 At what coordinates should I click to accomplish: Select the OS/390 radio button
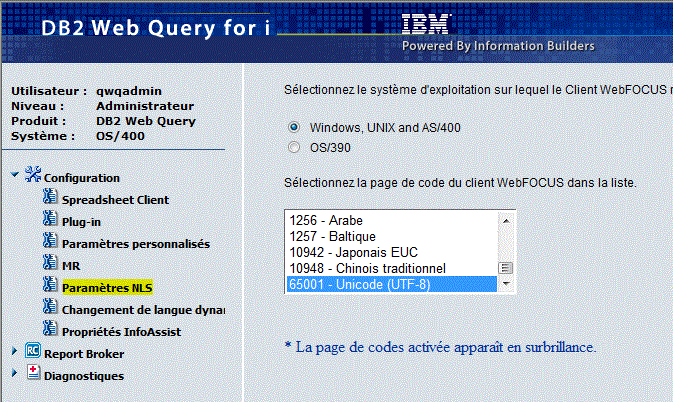[294, 147]
